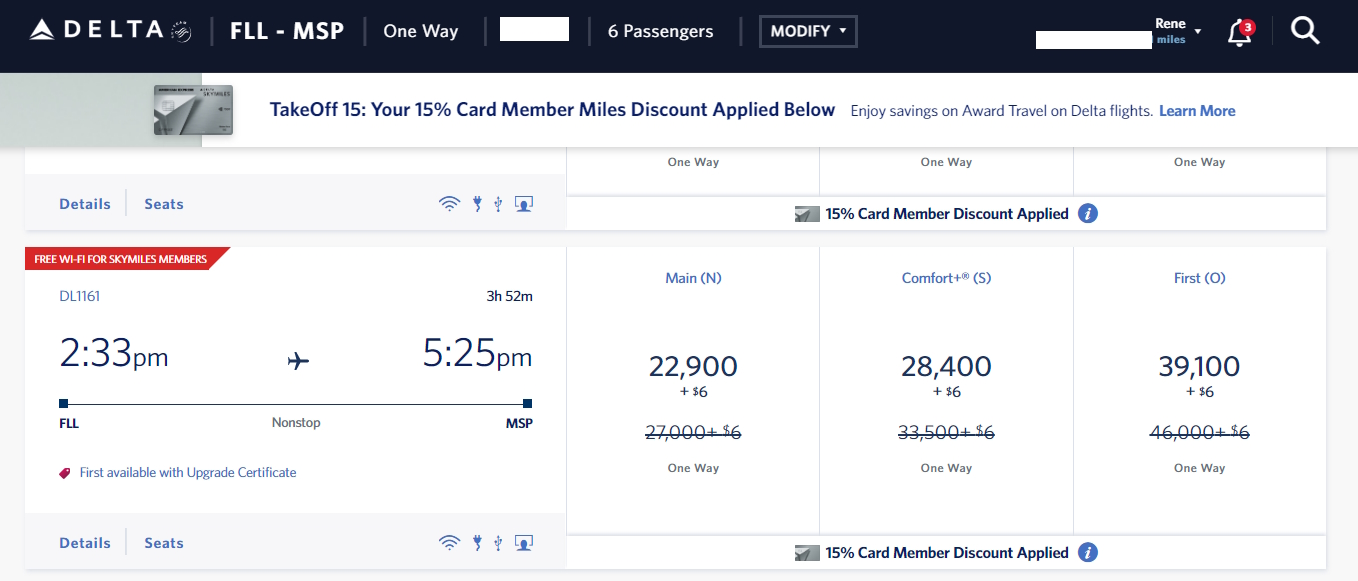The width and height of the screenshot is (1358, 581).
Task: Open Seats for flight DL1161
Action: (164, 543)
